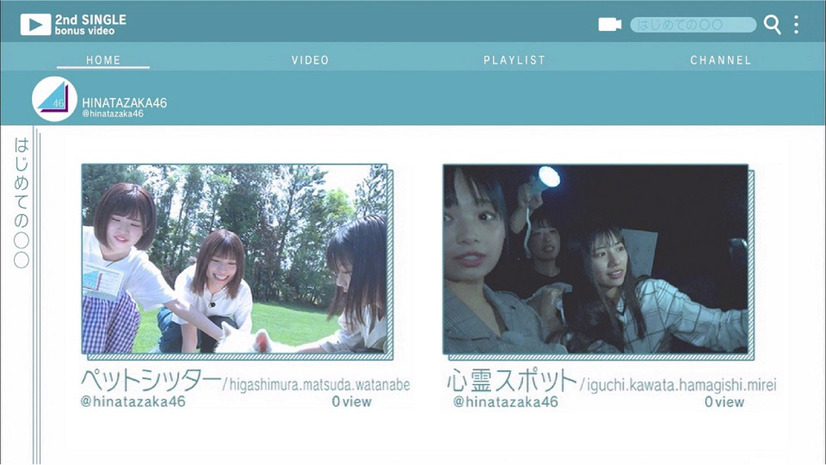Click the play button logo icon
Screen dimensions: 826x465
point(35,24)
